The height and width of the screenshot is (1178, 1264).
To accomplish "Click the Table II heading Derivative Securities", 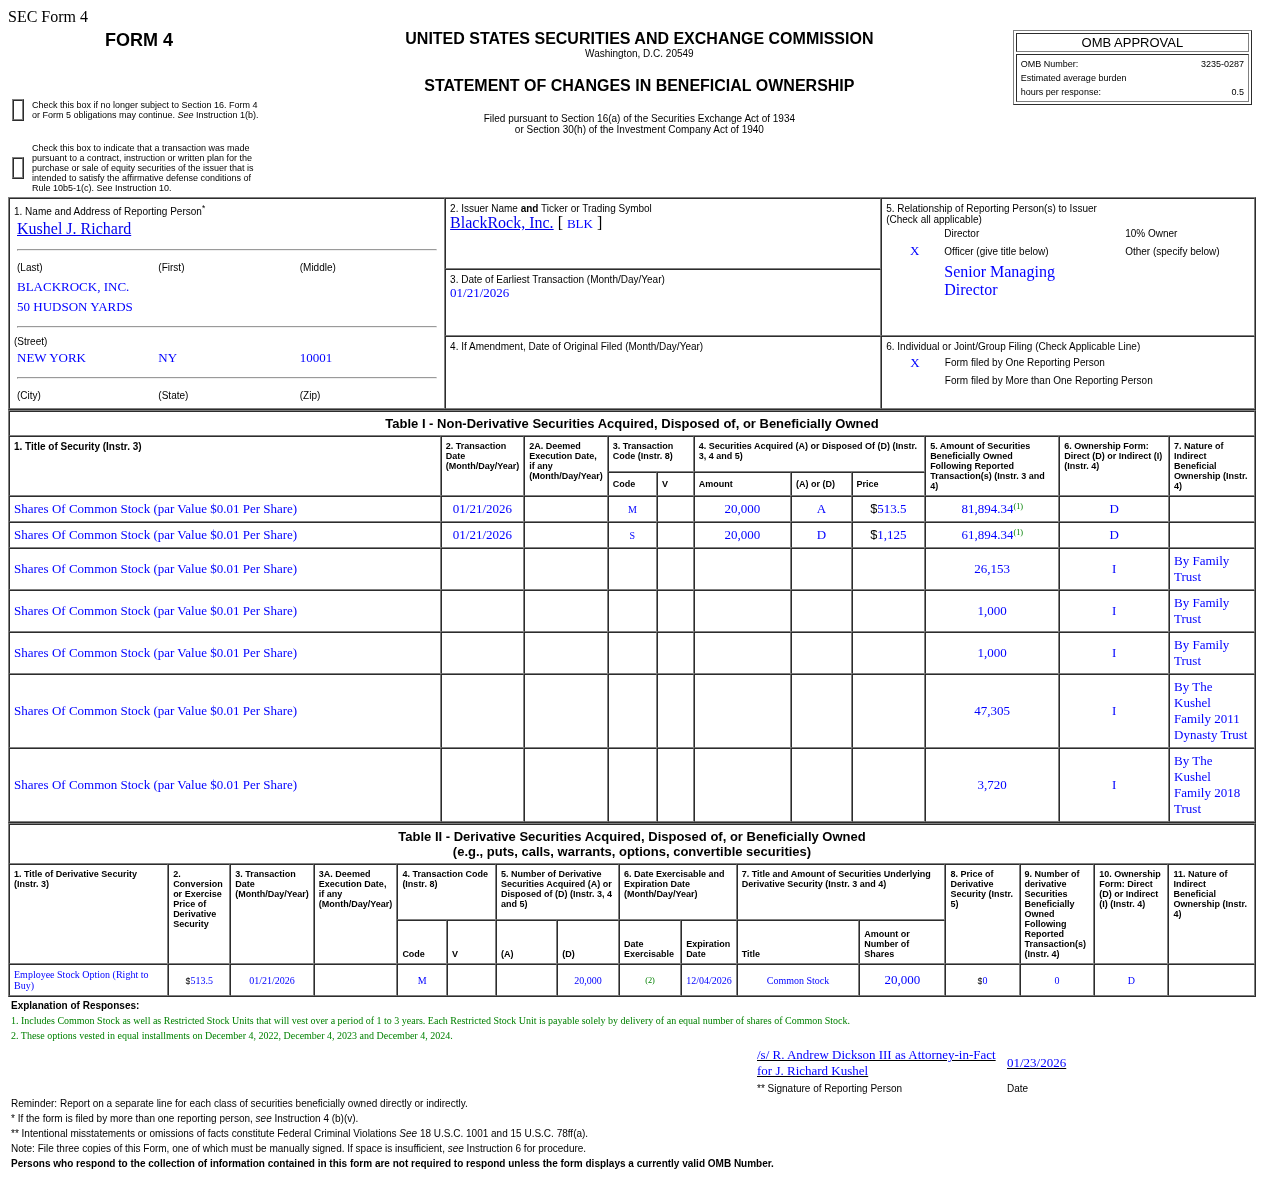I will click(632, 844).
